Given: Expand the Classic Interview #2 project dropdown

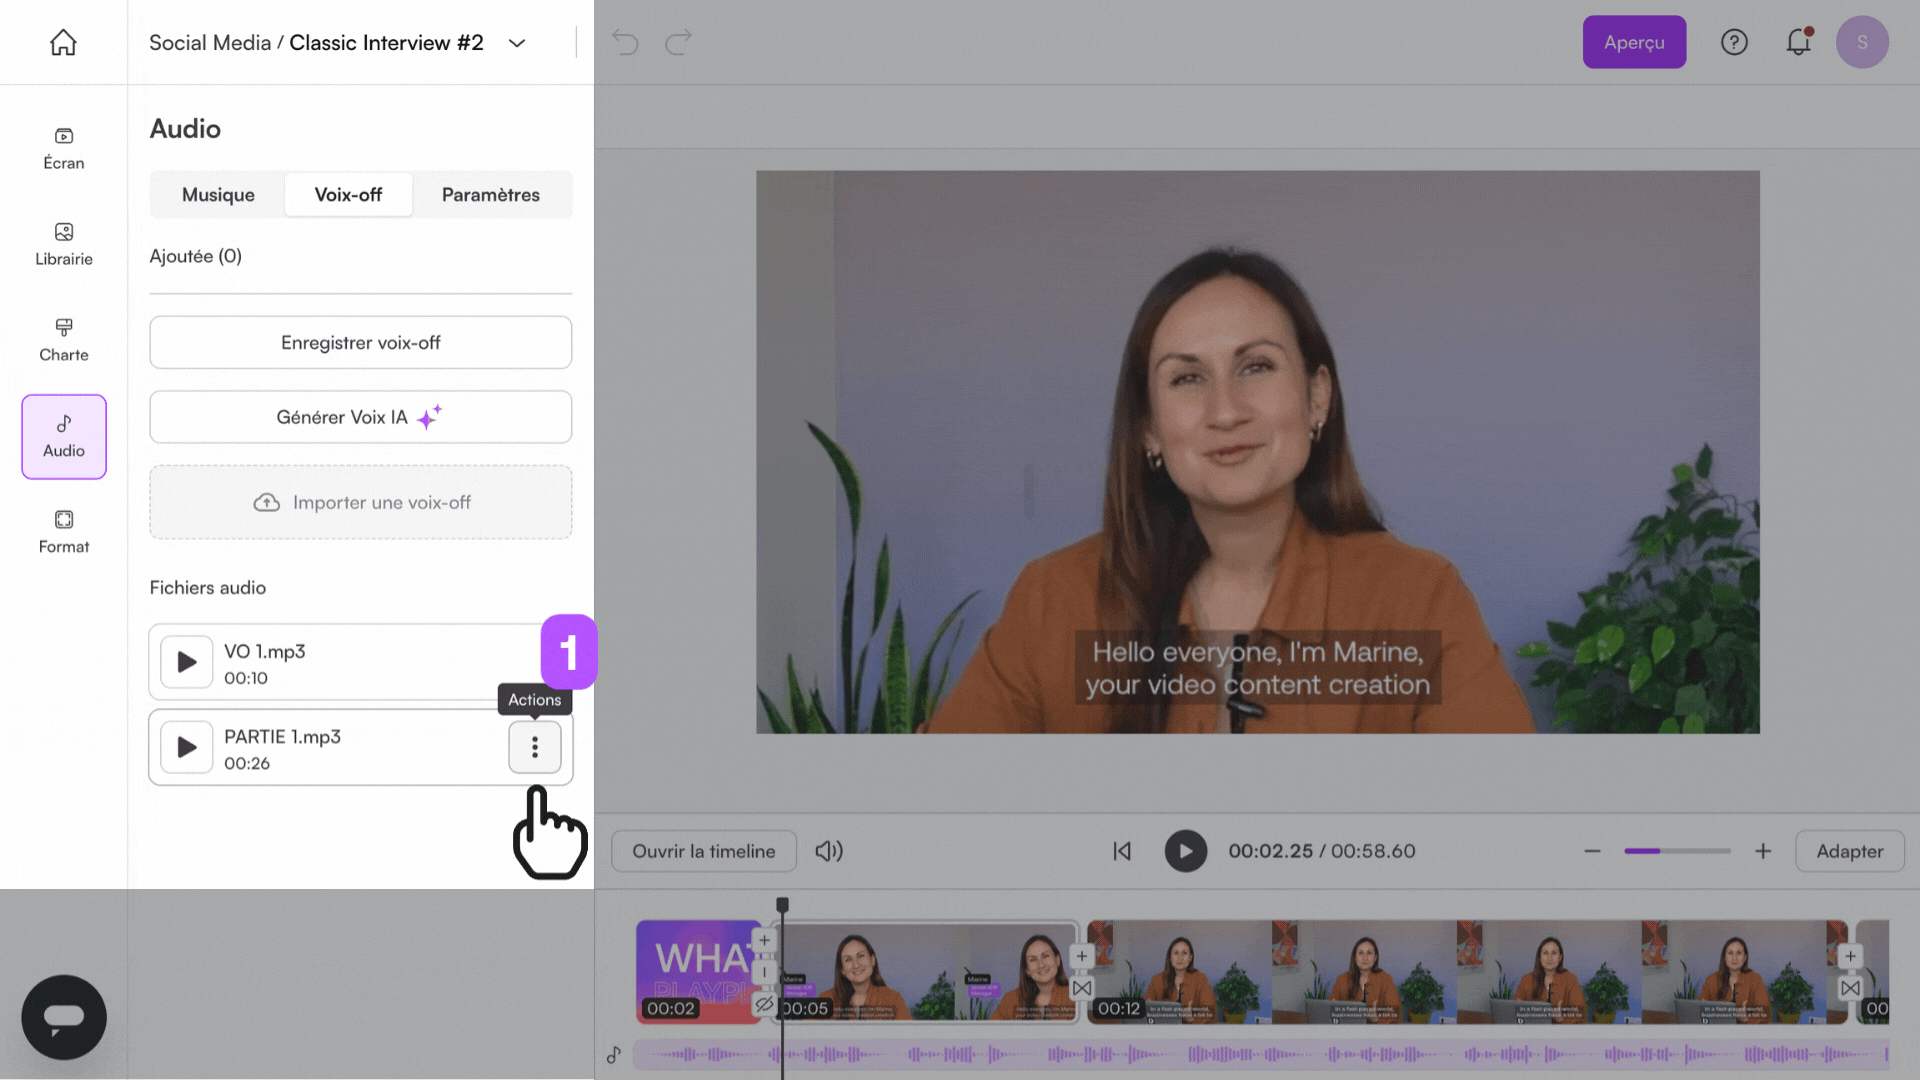Looking at the screenshot, I should click(x=517, y=43).
